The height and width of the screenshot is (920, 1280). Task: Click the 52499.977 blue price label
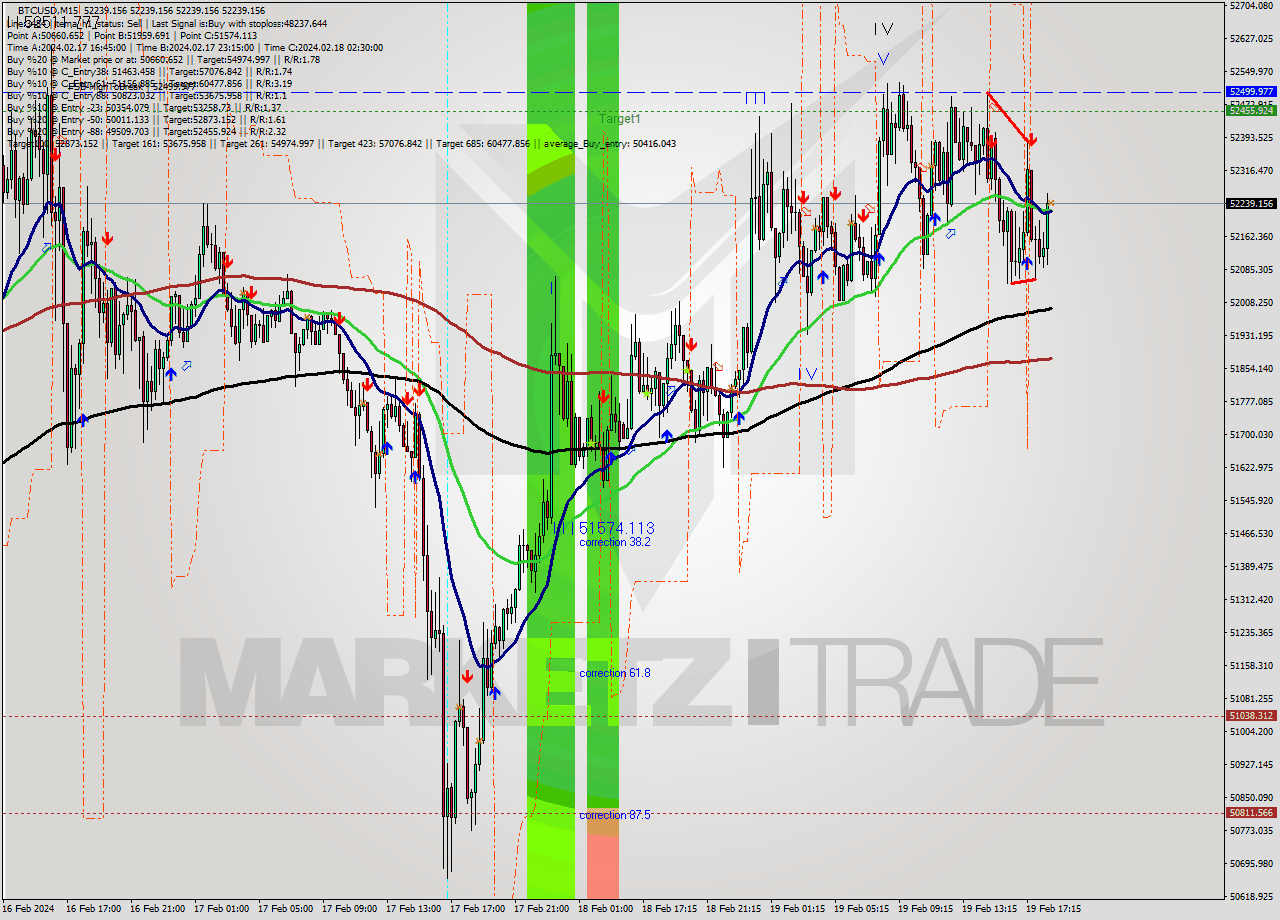pyautogui.click(x=1250, y=91)
